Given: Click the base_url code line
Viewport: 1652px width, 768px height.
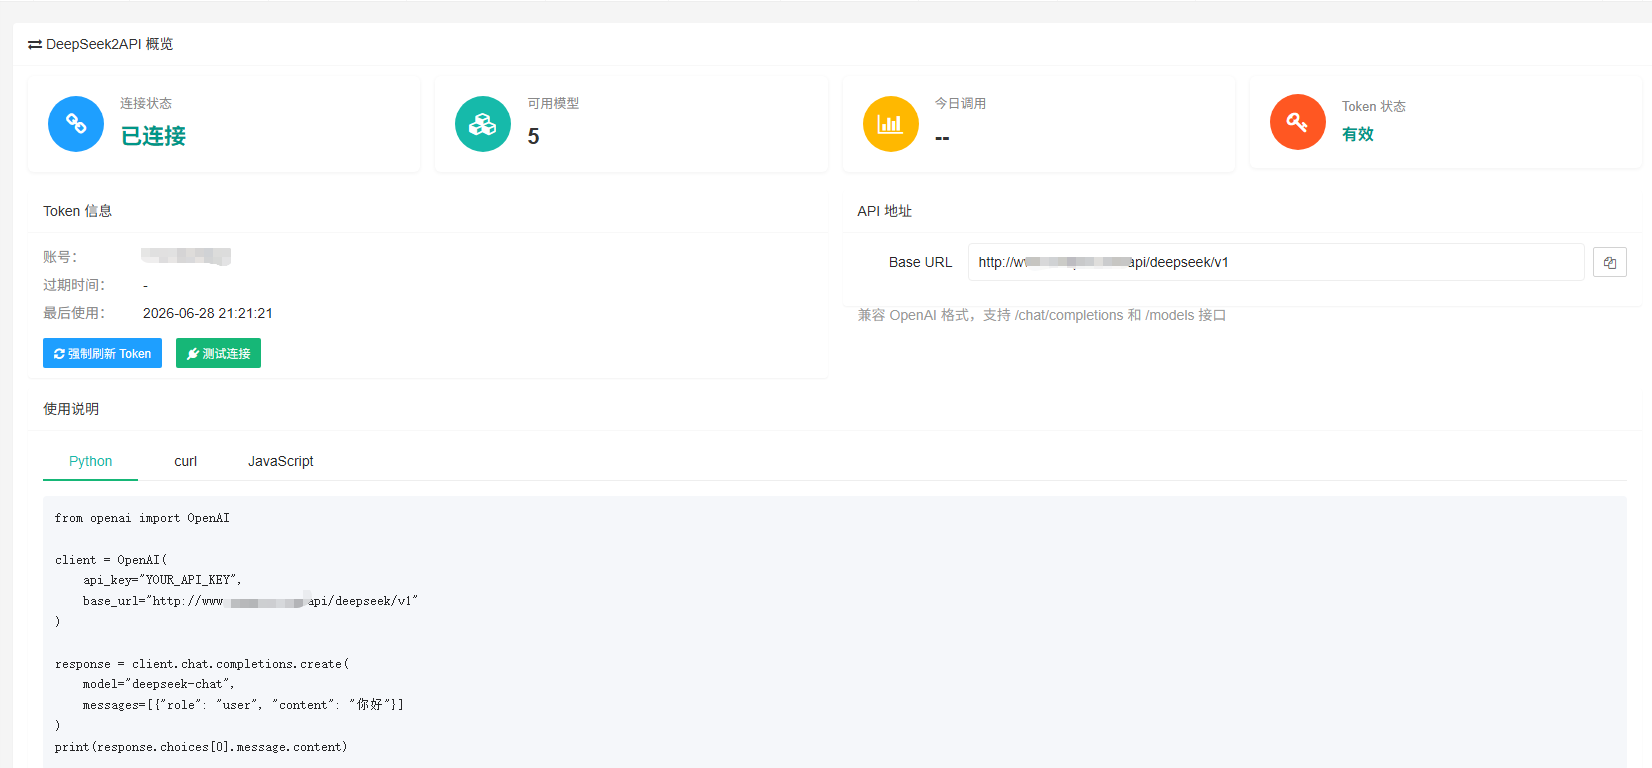Looking at the screenshot, I should click(250, 601).
